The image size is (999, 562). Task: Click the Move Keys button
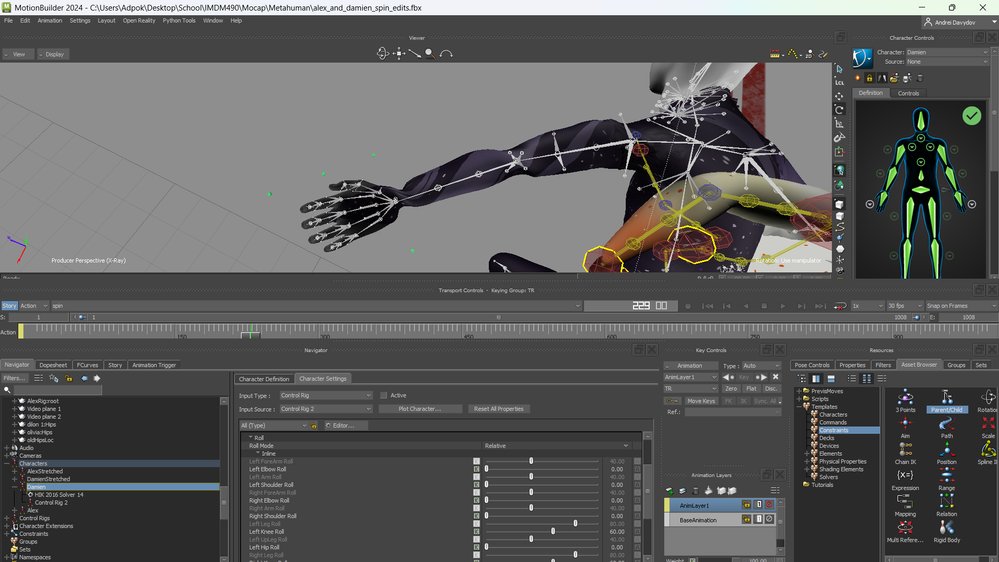click(701, 401)
